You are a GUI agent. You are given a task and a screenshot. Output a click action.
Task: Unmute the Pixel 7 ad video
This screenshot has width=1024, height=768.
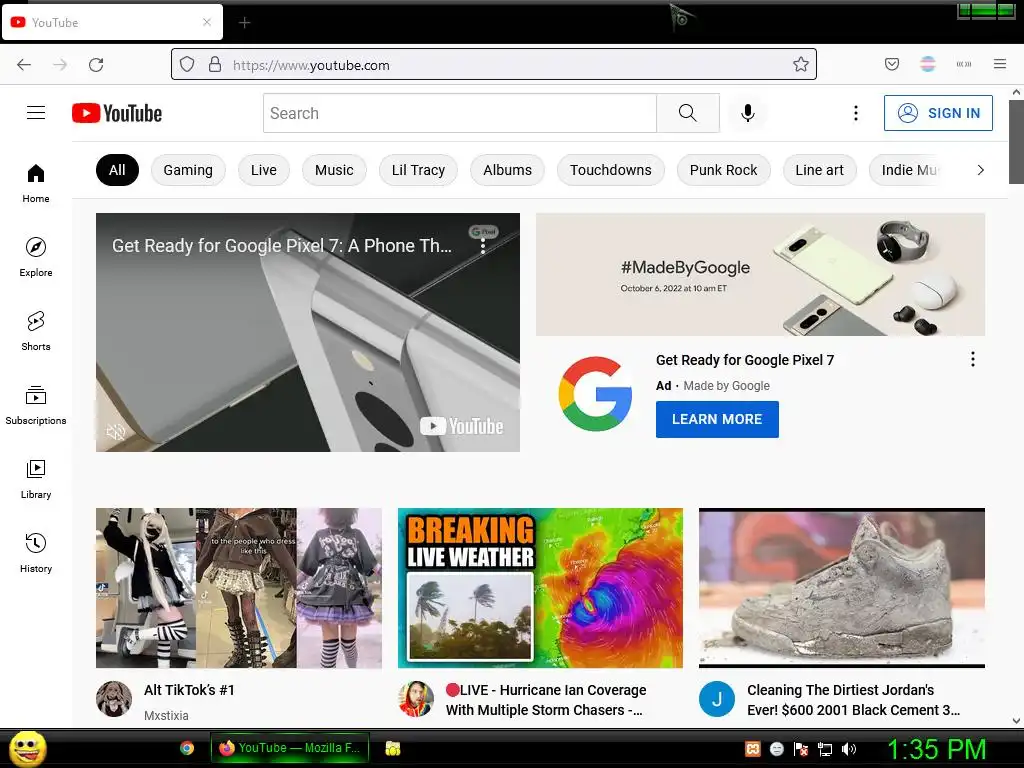(116, 432)
